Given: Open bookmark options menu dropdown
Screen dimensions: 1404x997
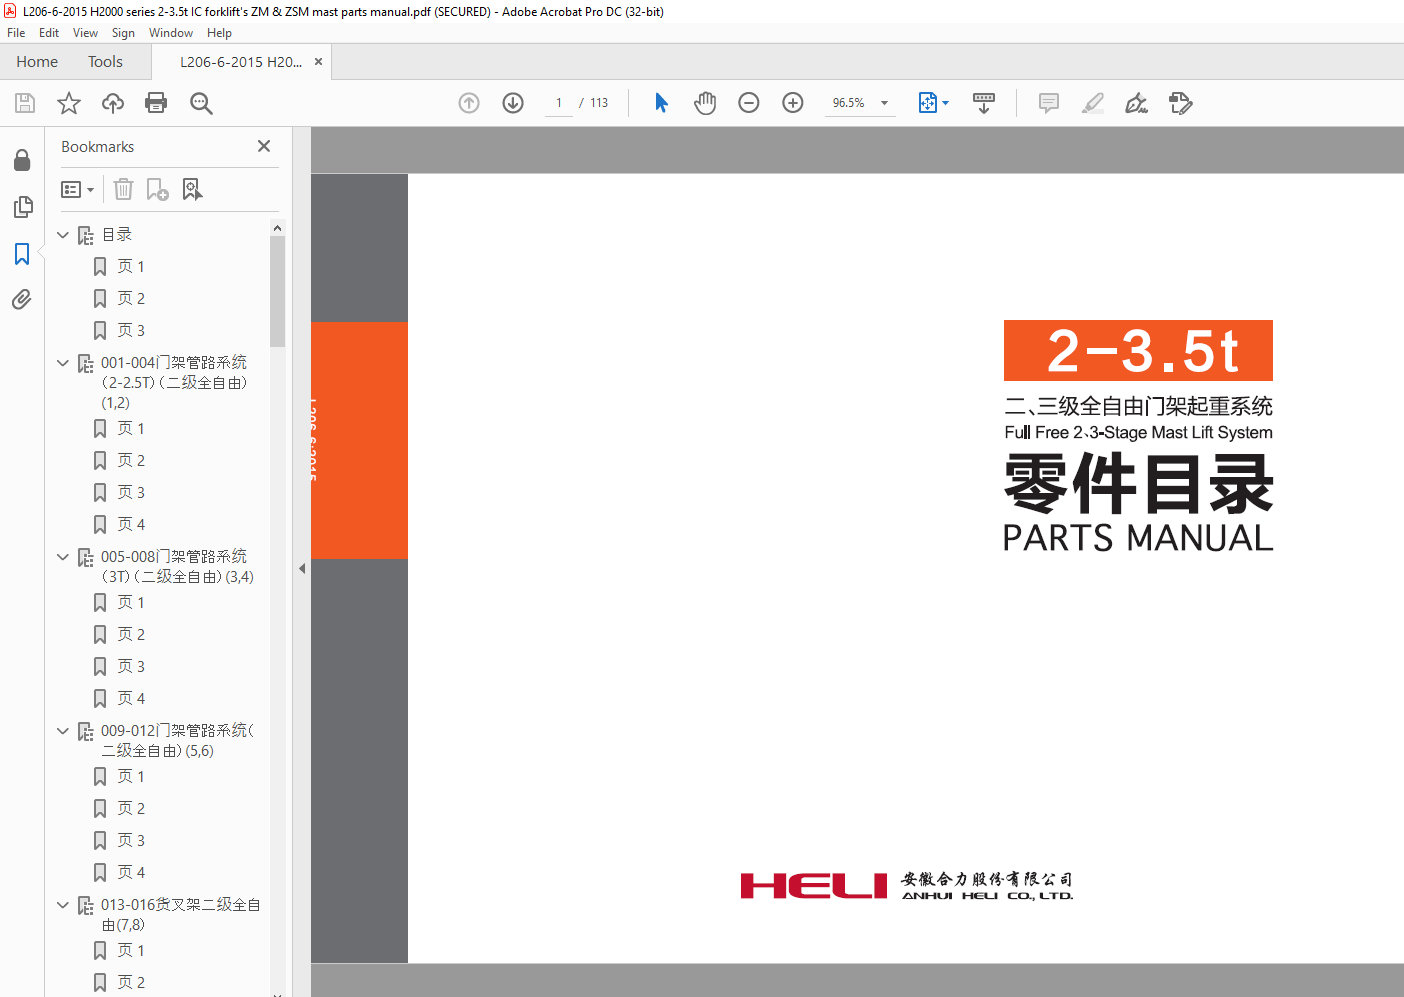Looking at the screenshot, I should click(77, 189).
